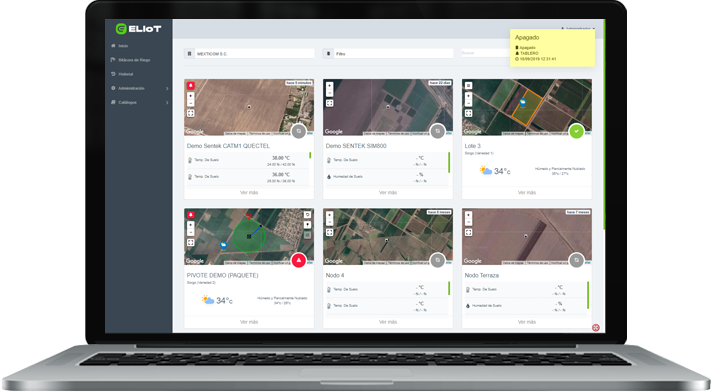Image resolution: width=711 pixels, height=392 pixels.
Task: Open the layers menu icon on Lote 3 map
Action: (469, 85)
